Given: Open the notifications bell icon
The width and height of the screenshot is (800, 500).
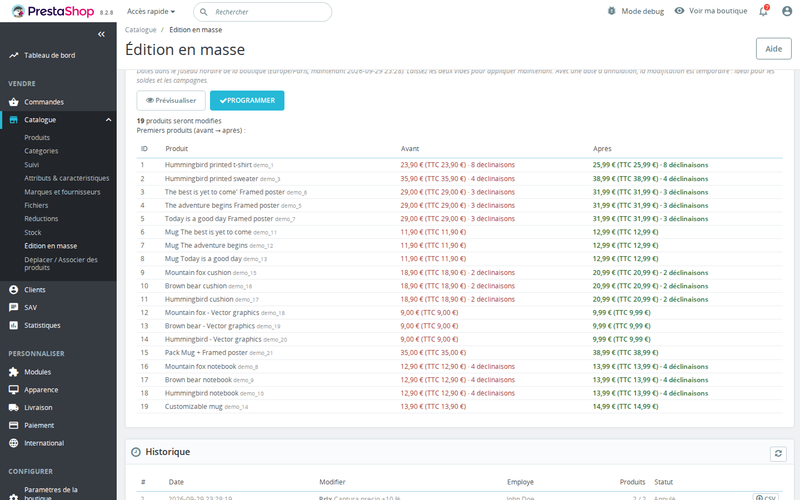Looking at the screenshot, I should [763, 11].
